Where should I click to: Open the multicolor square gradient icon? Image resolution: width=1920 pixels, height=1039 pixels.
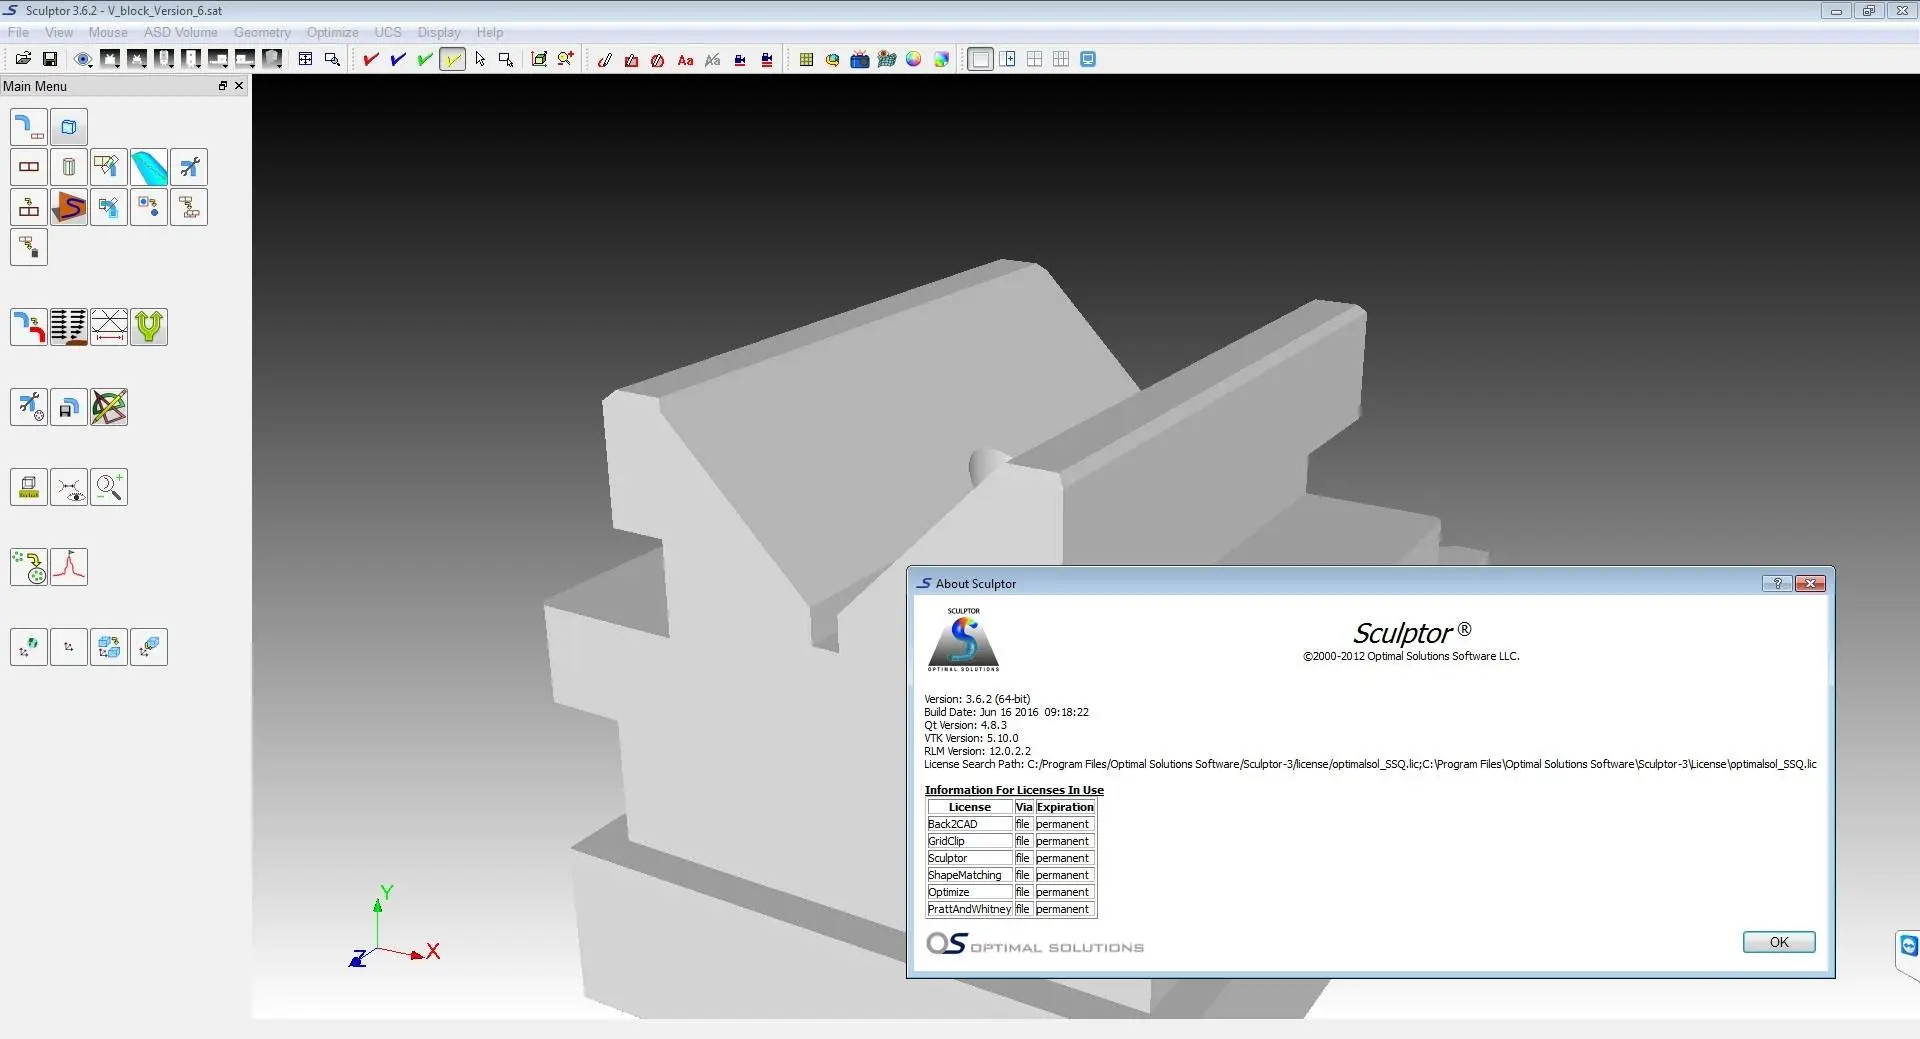(941, 59)
